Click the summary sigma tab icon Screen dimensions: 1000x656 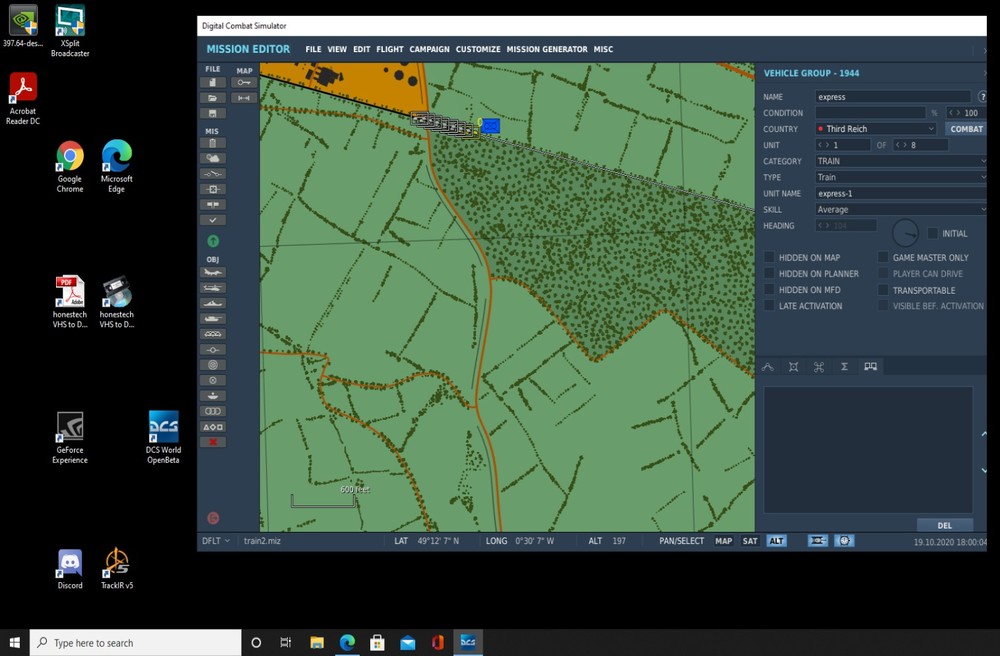(844, 367)
